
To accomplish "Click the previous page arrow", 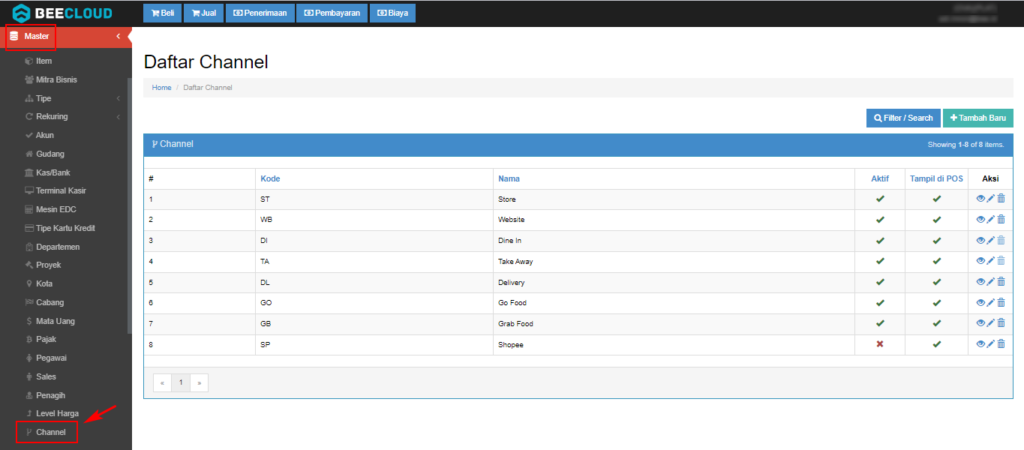I will (163, 383).
